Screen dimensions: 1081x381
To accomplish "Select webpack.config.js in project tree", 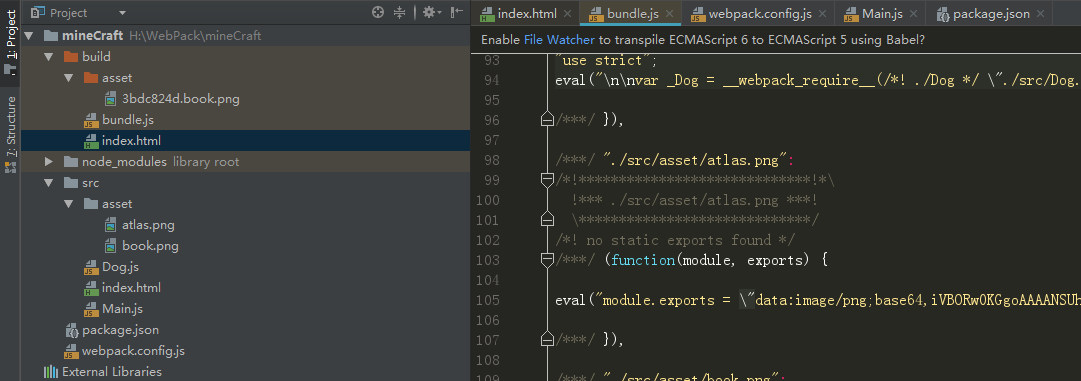I will tap(133, 351).
